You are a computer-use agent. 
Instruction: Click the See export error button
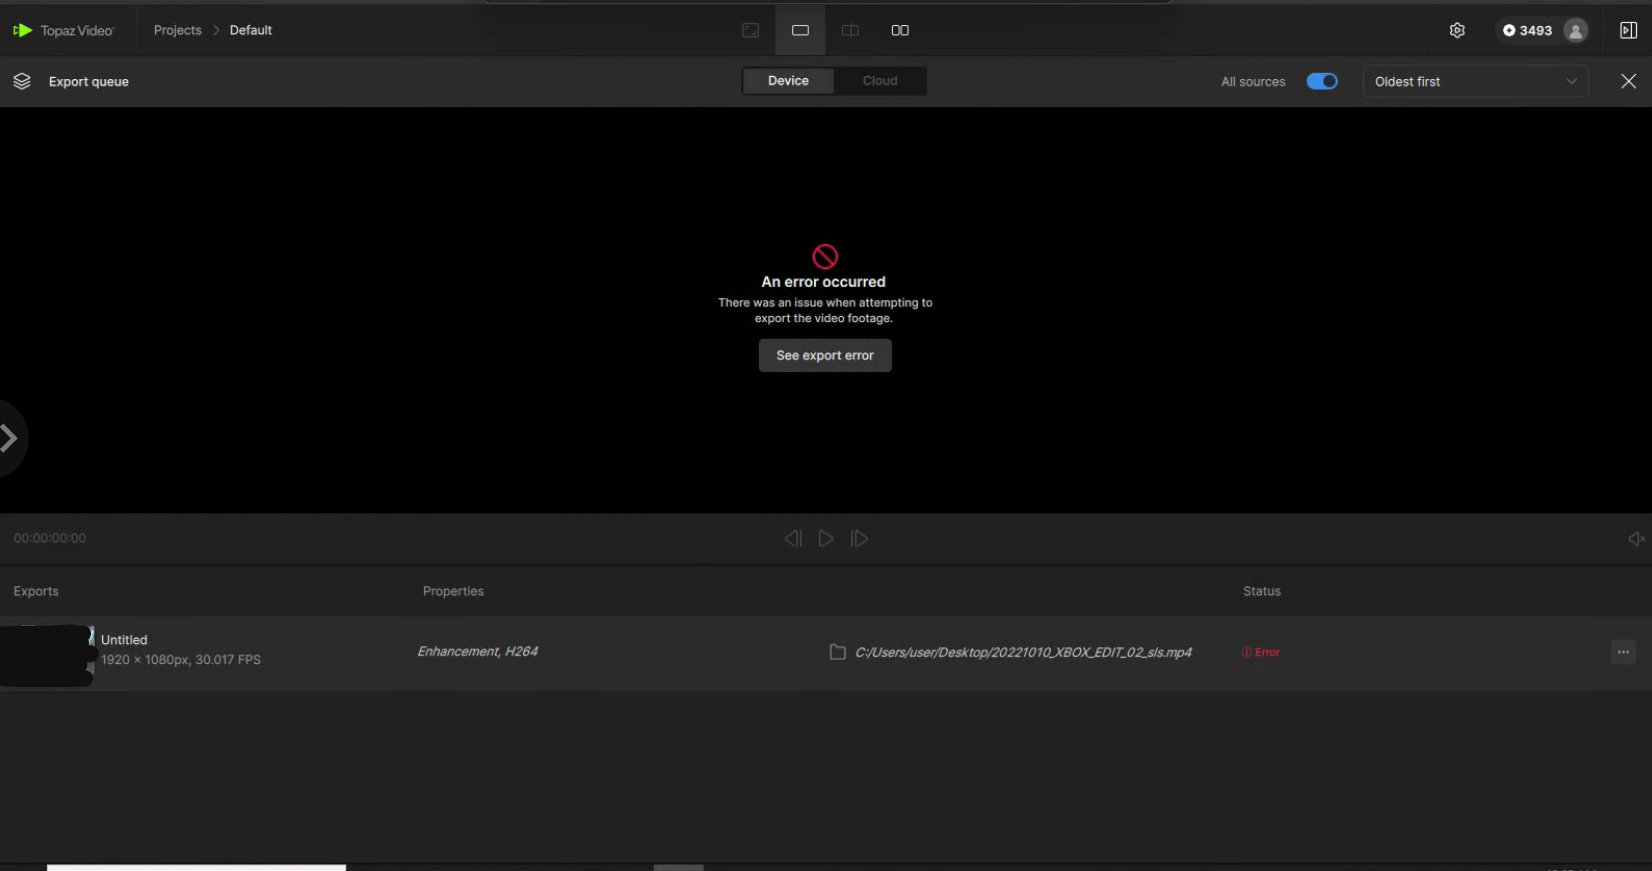pos(824,355)
